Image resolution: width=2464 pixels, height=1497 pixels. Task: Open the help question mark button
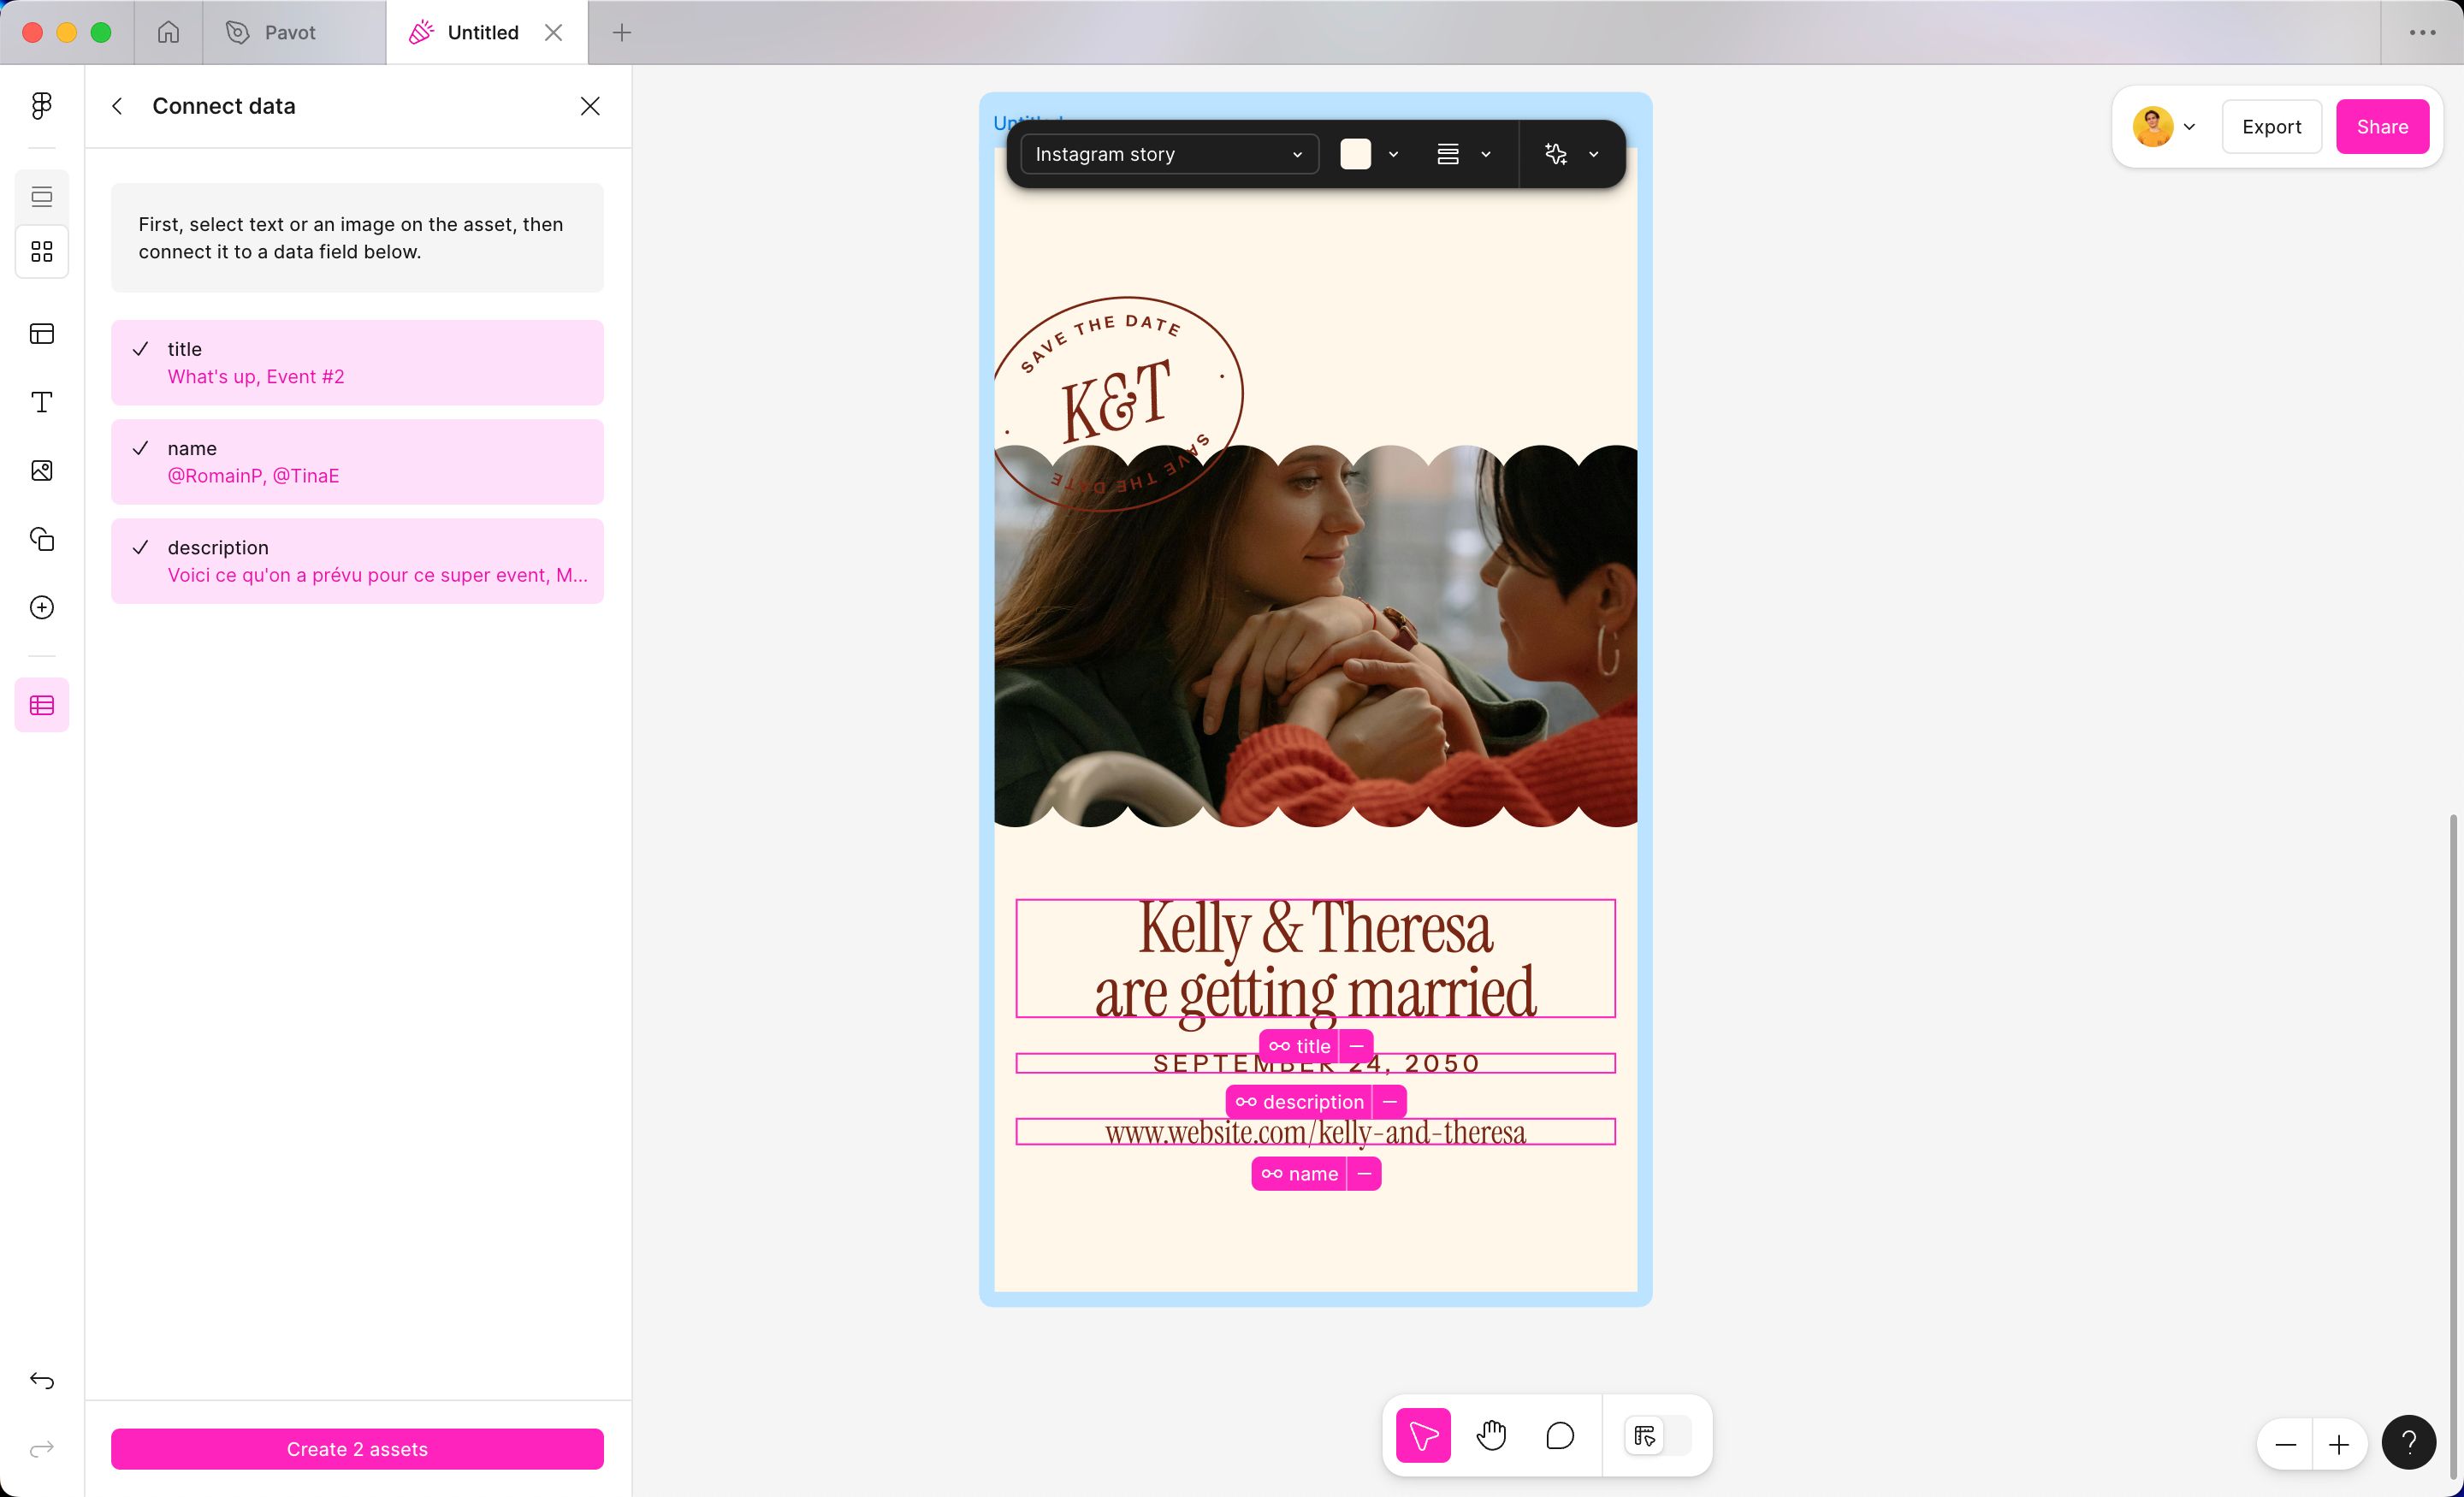coord(2408,1443)
